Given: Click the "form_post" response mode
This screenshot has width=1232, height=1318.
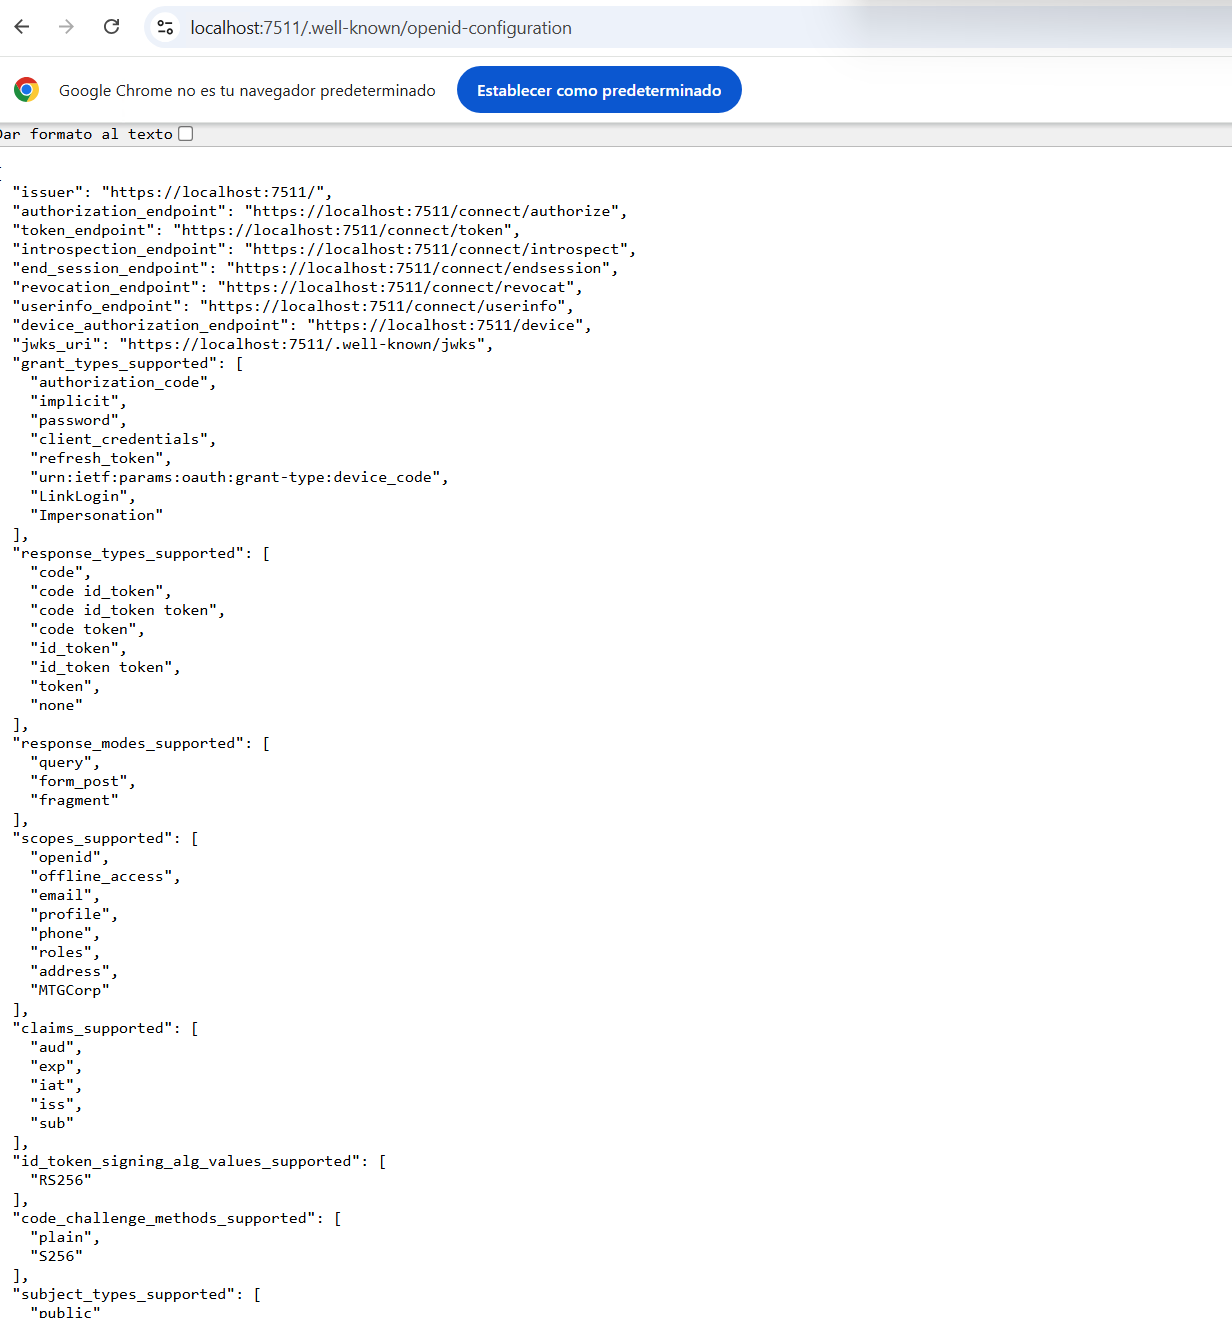Looking at the screenshot, I should [x=82, y=781].
